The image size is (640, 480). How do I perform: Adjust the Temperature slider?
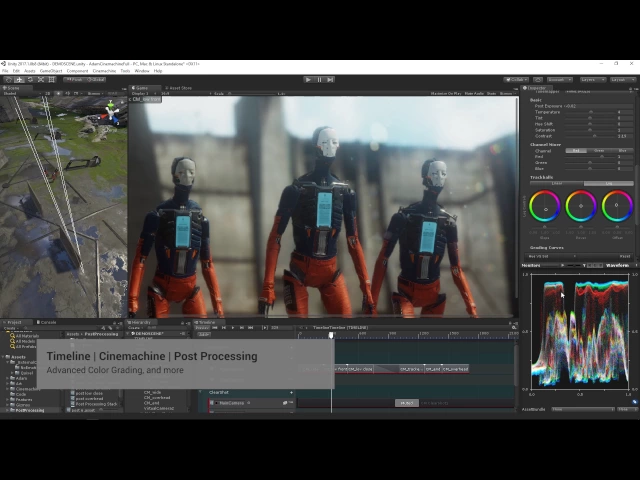click(590, 112)
